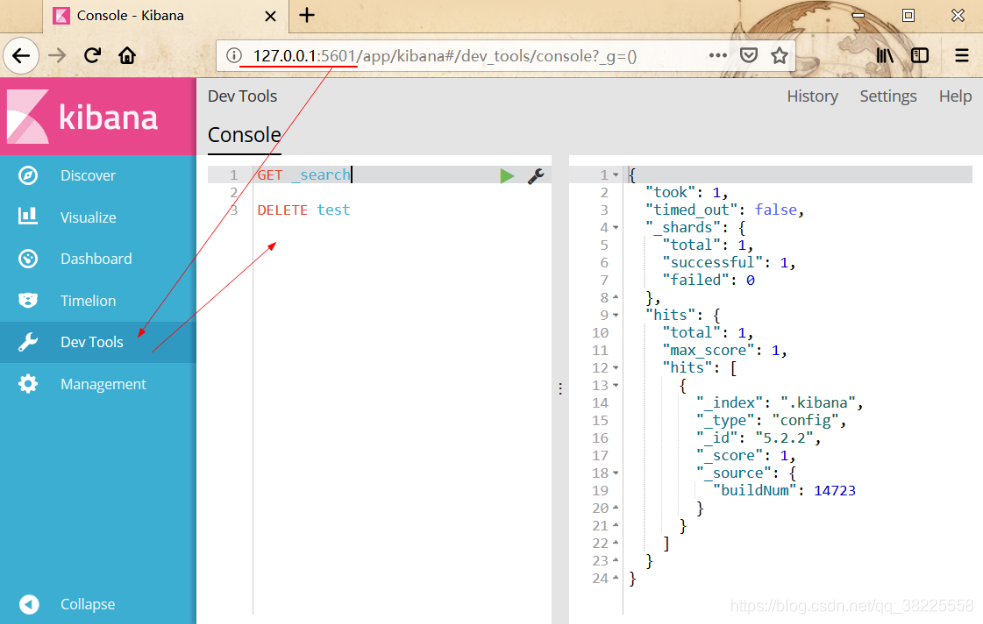The height and width of the screenshot is (624, 983).
Task: Click the site information icon in address bar
Action: pos(233,56)
